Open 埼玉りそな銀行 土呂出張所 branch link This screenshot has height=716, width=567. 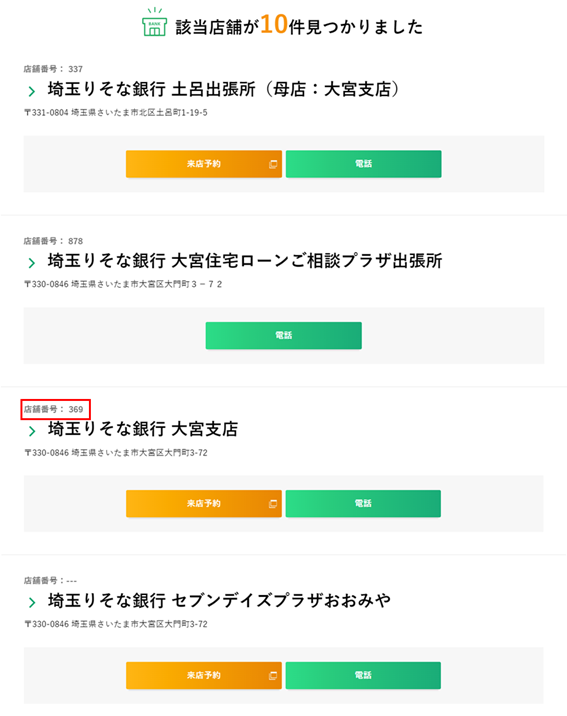pos(223,90)
